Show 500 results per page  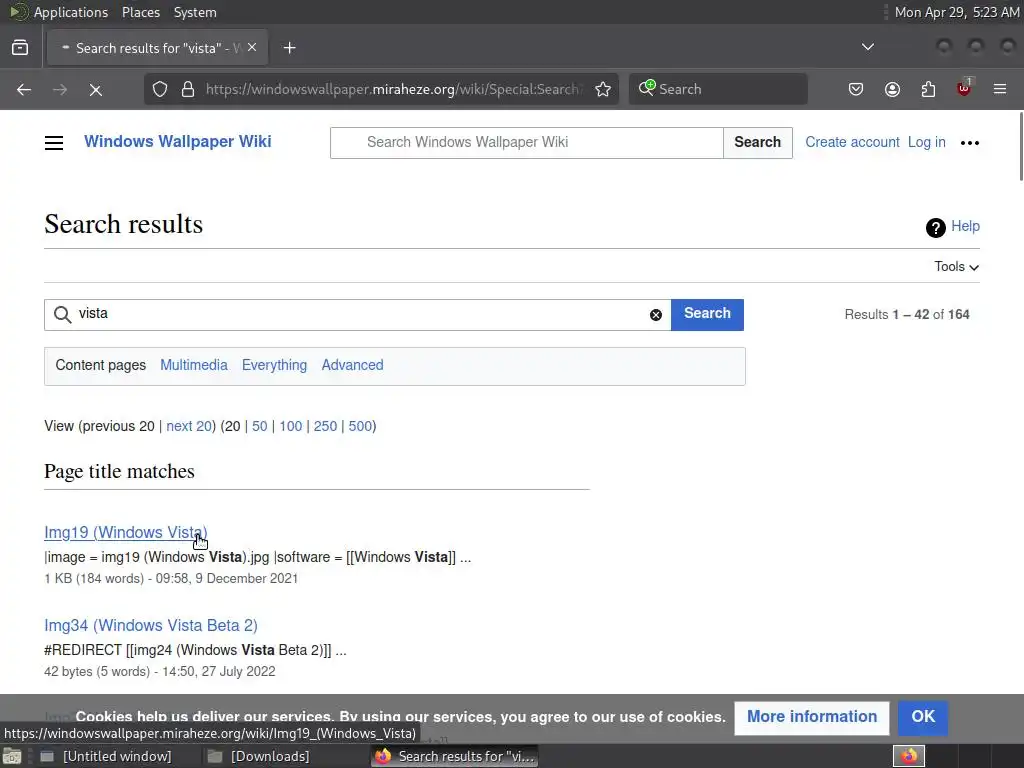tap(360, 426)
